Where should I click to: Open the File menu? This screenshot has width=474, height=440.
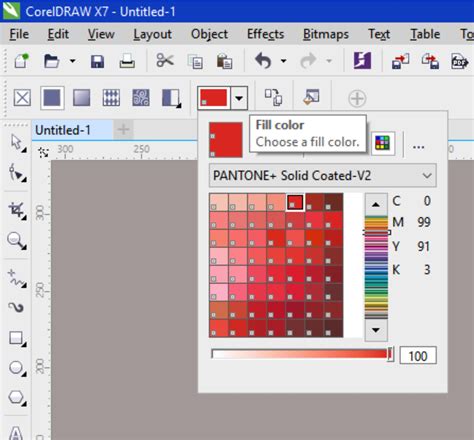pos(19,34)
